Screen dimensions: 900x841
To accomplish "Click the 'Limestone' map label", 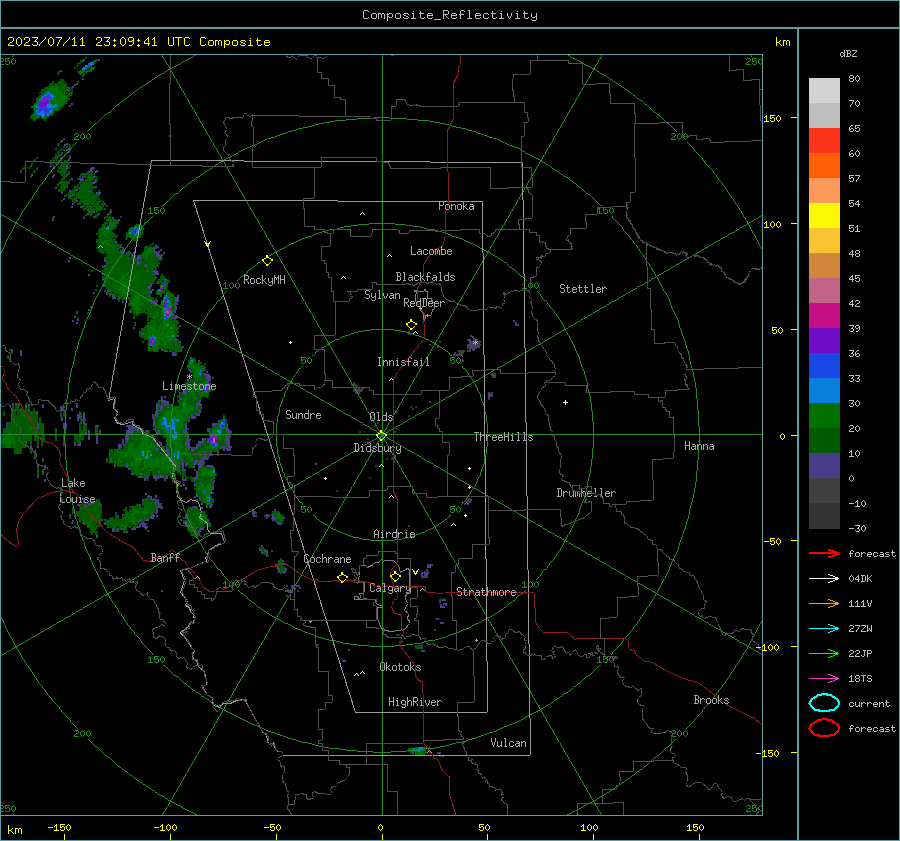I will pyautogui.click(x=189, y=386).
